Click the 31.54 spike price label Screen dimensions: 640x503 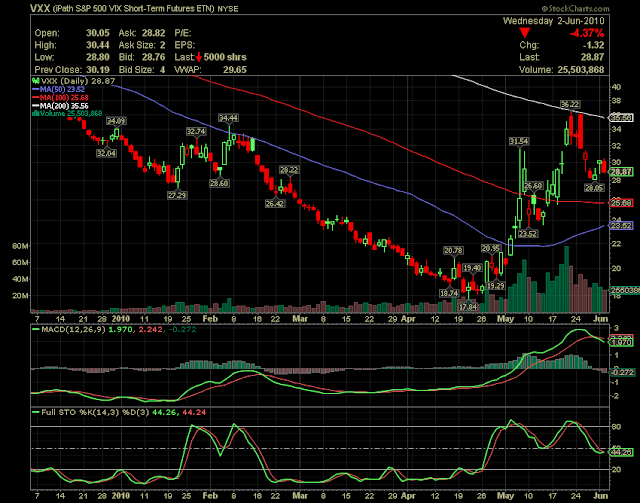[x=519, y=141]
